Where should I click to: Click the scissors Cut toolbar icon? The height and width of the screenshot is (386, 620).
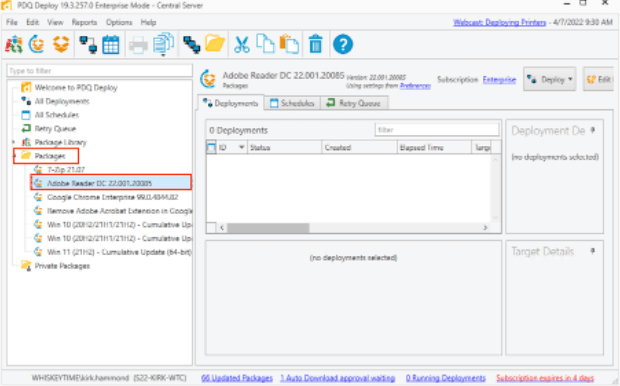242,44
